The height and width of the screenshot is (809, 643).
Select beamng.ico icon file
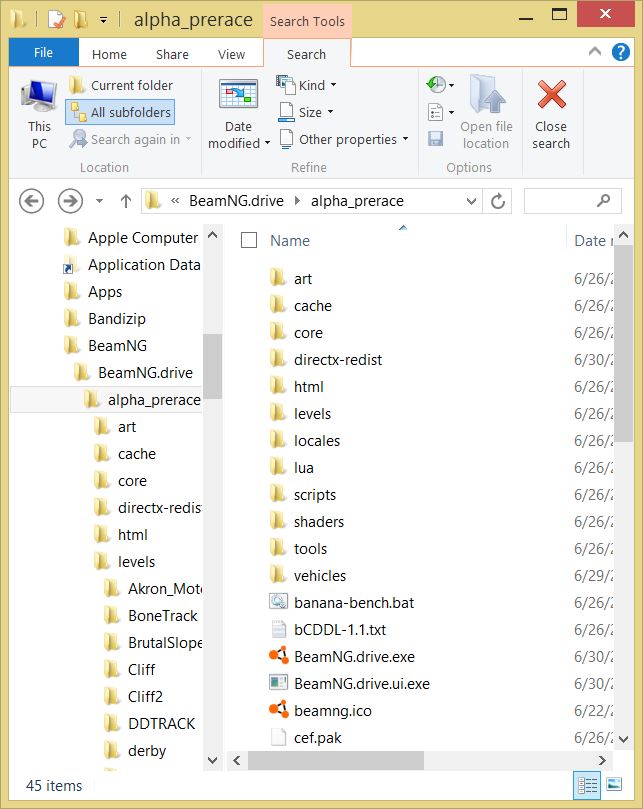click(x=279, y=709)
